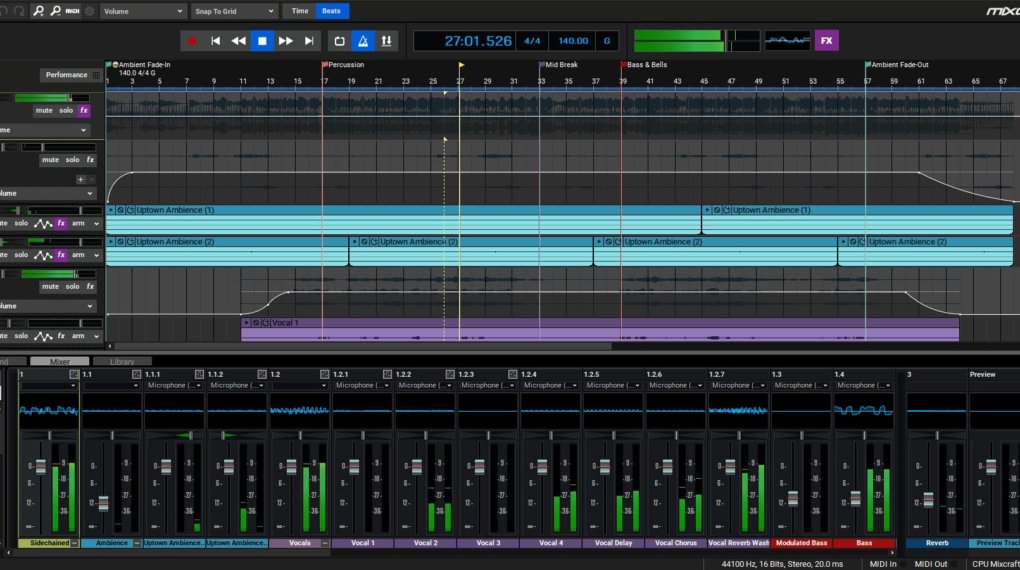The image size is (1020, 570).
Task: Collapse the Vocals mixer group
Action: (325, 543)
